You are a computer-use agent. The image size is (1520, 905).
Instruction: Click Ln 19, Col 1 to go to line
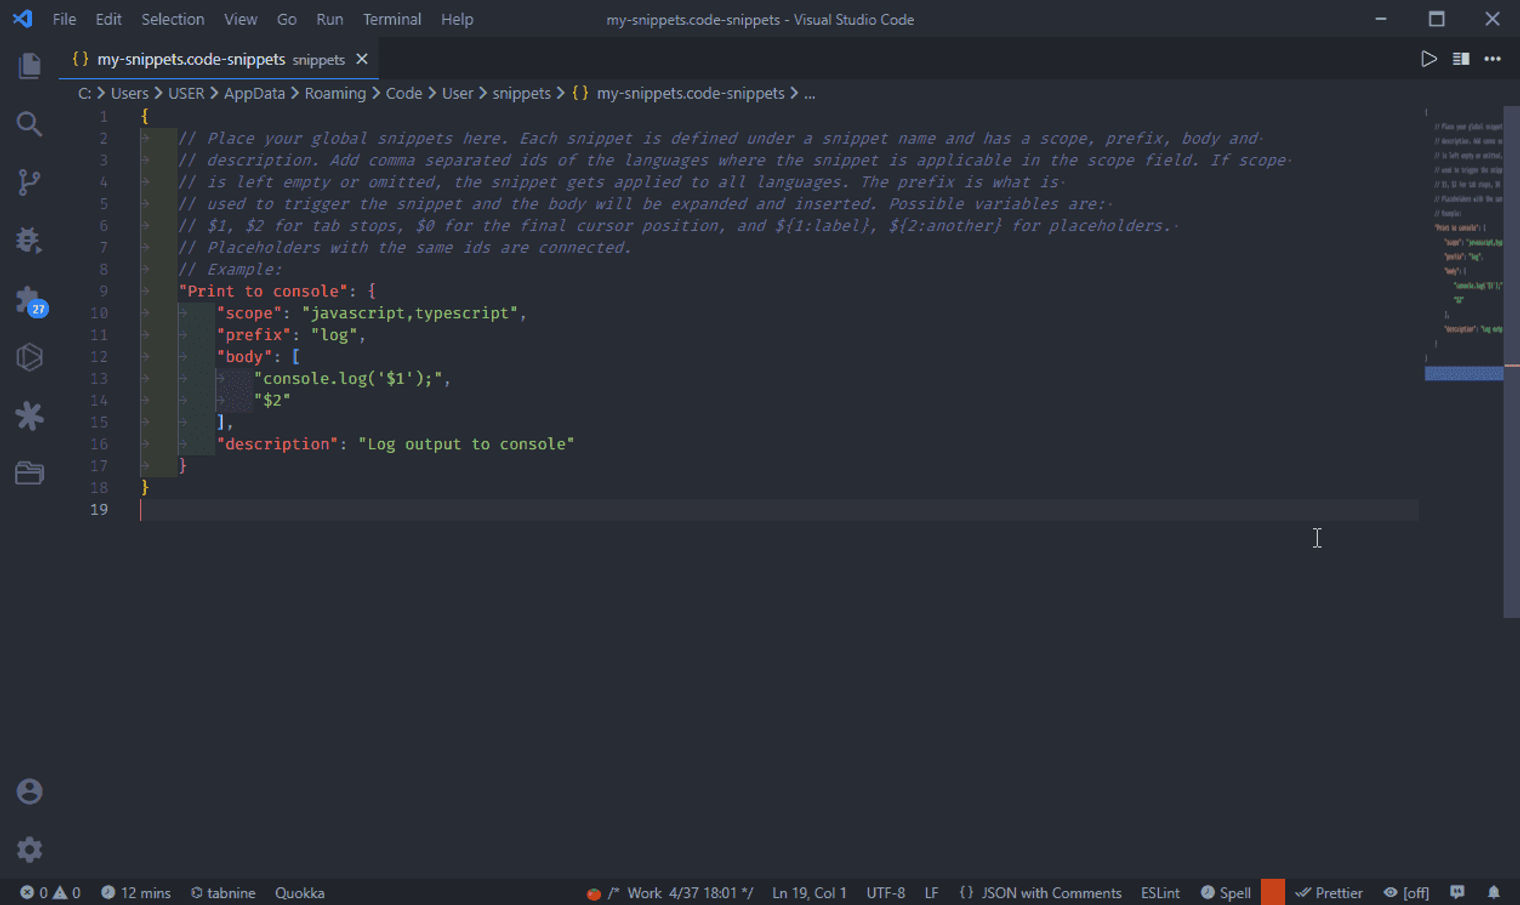pos(809,893)
